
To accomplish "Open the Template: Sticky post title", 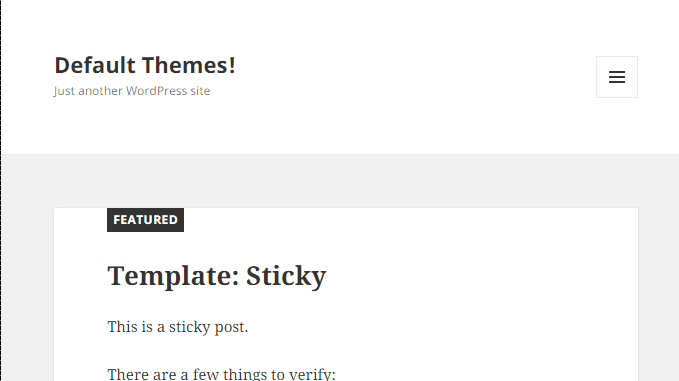I will (x=217, y=276).
